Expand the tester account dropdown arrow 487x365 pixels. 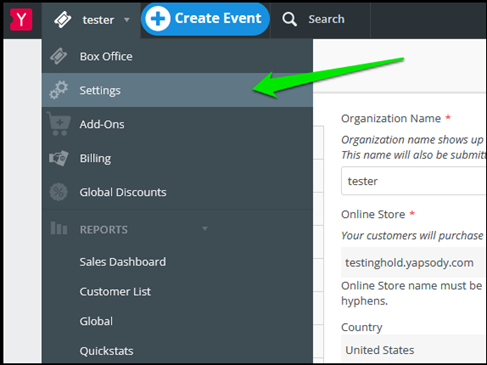[127, 20]
